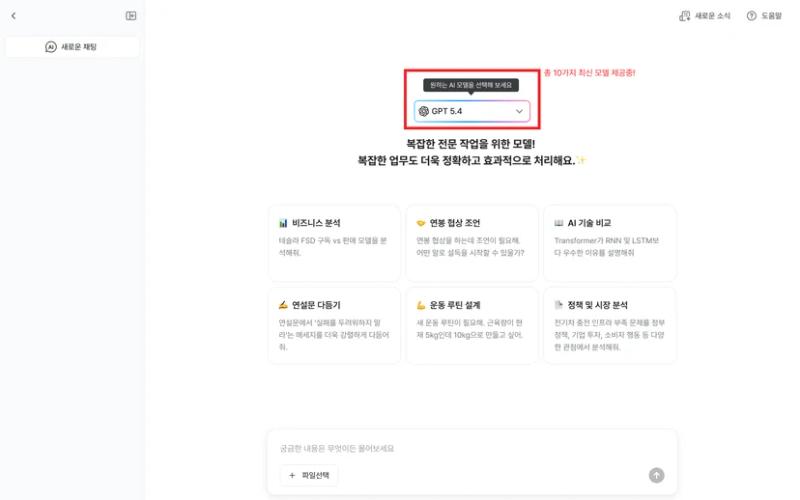This screenshot has height=500, width=800.
Task: Click the OpenAI logo in model selector
Action: 423,111
